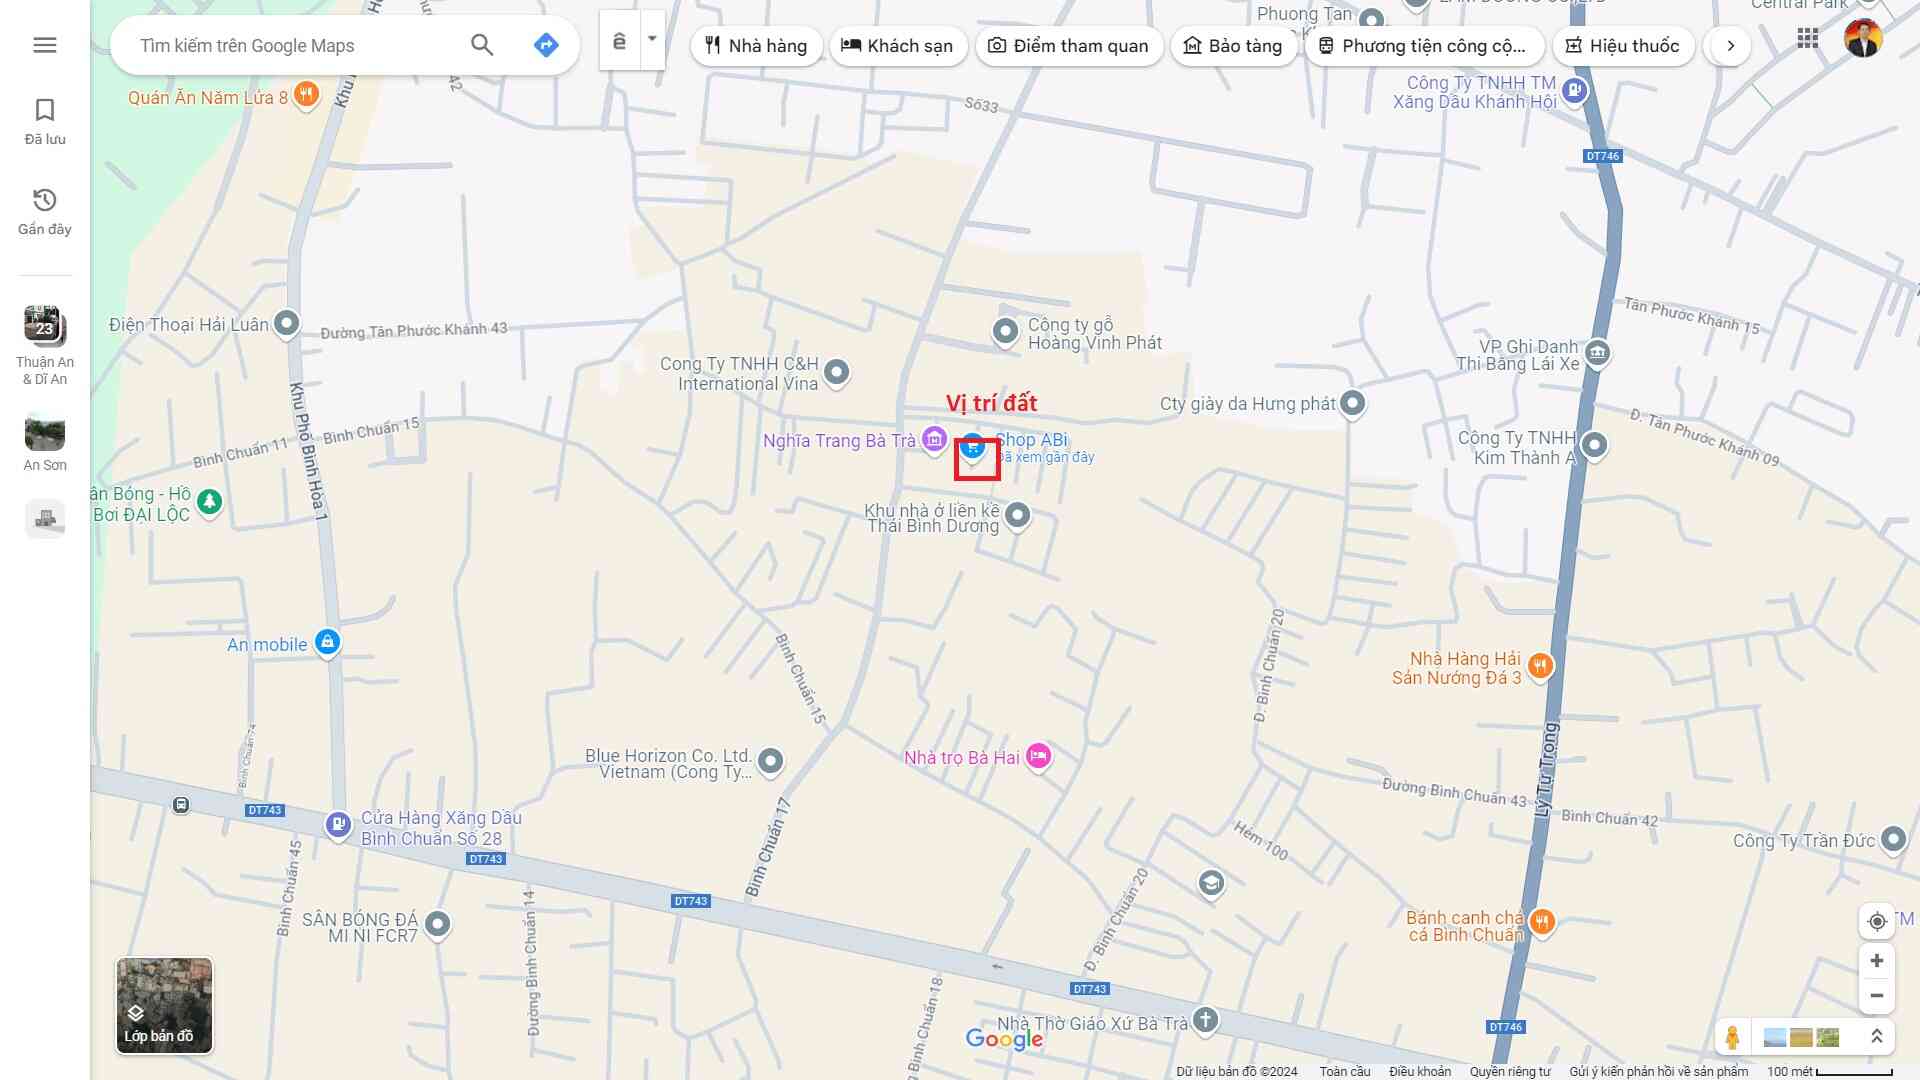
Task: Show my current location
Action: point(1877,921)
